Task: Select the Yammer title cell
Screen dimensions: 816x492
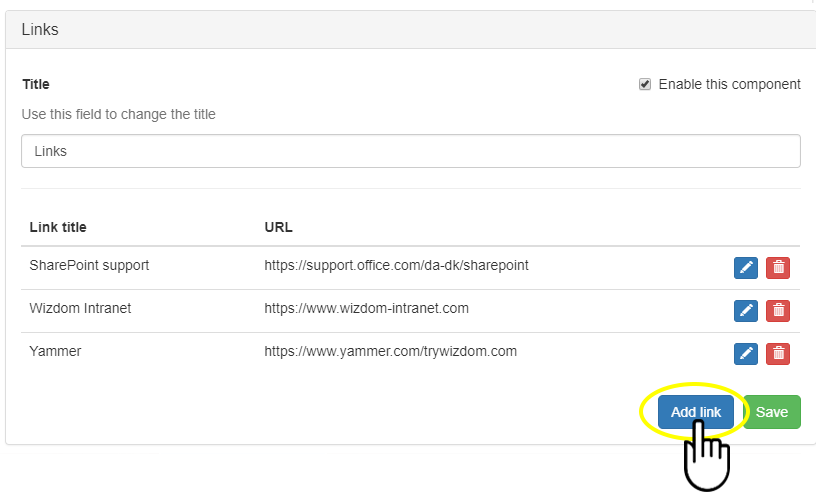Action: (54, 351)
